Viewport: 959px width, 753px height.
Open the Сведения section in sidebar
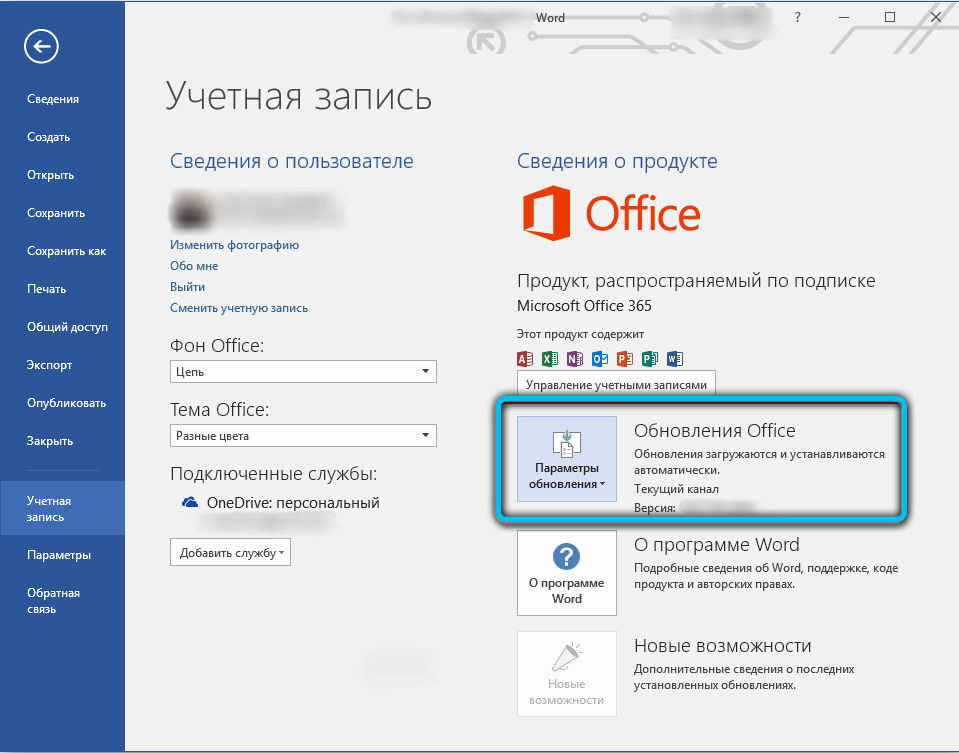coord(53,99)
